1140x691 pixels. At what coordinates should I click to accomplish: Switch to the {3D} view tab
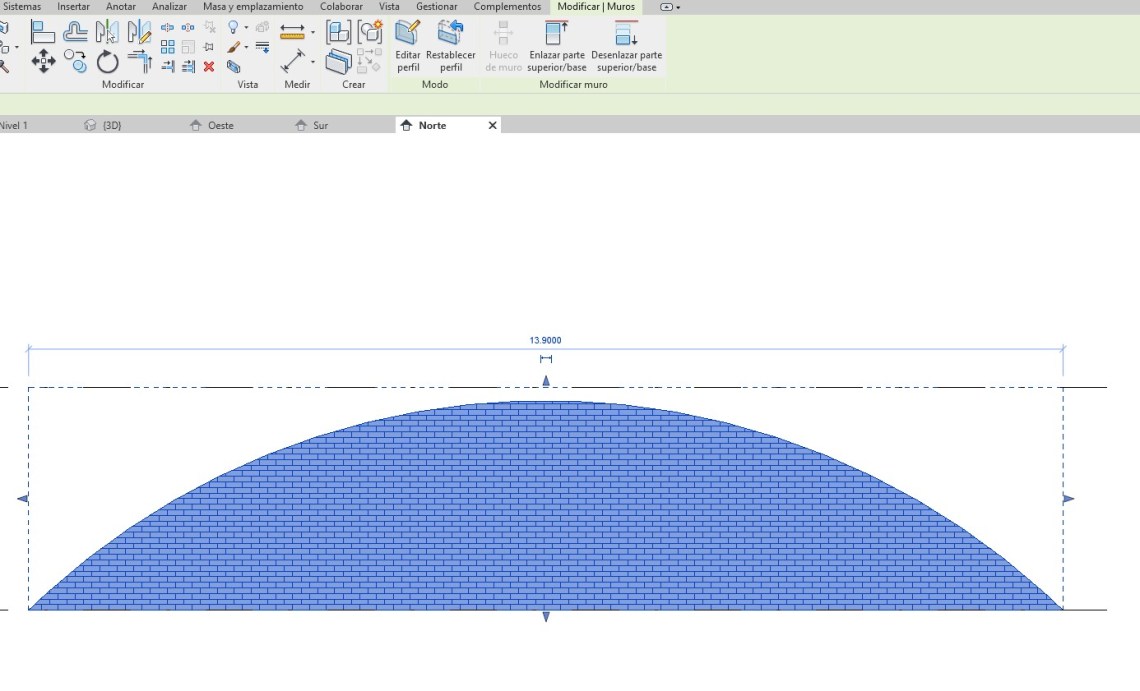tap(111, 126)
